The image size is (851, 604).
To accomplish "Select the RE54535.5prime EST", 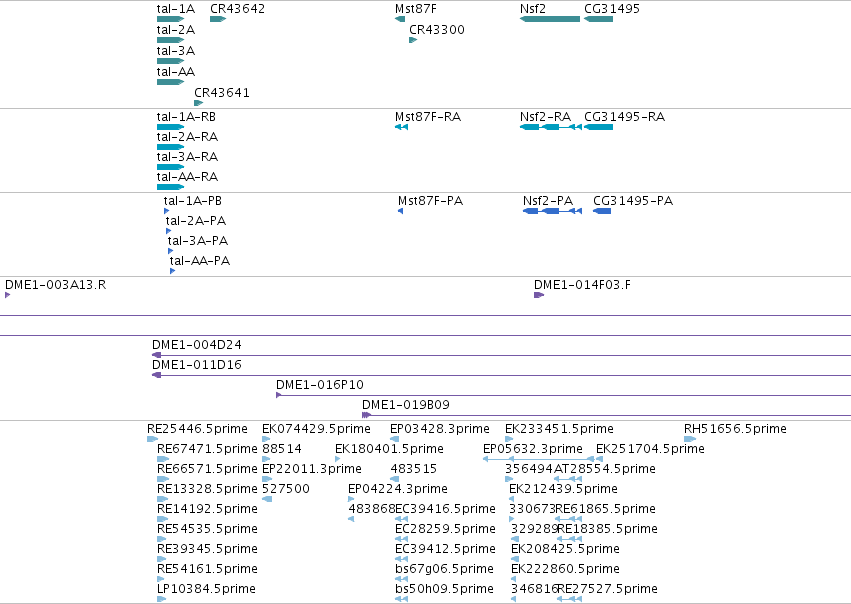I will click(161, 539).
